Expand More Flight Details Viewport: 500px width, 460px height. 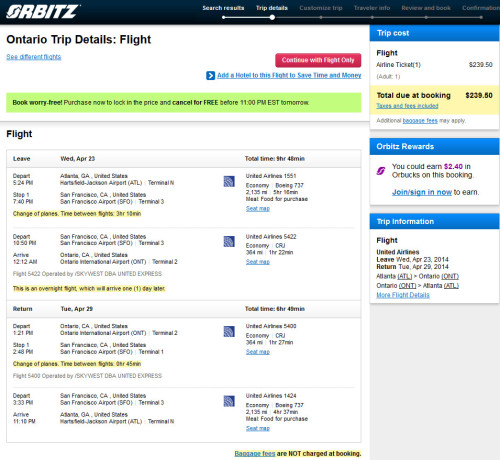tap(403, 295)
